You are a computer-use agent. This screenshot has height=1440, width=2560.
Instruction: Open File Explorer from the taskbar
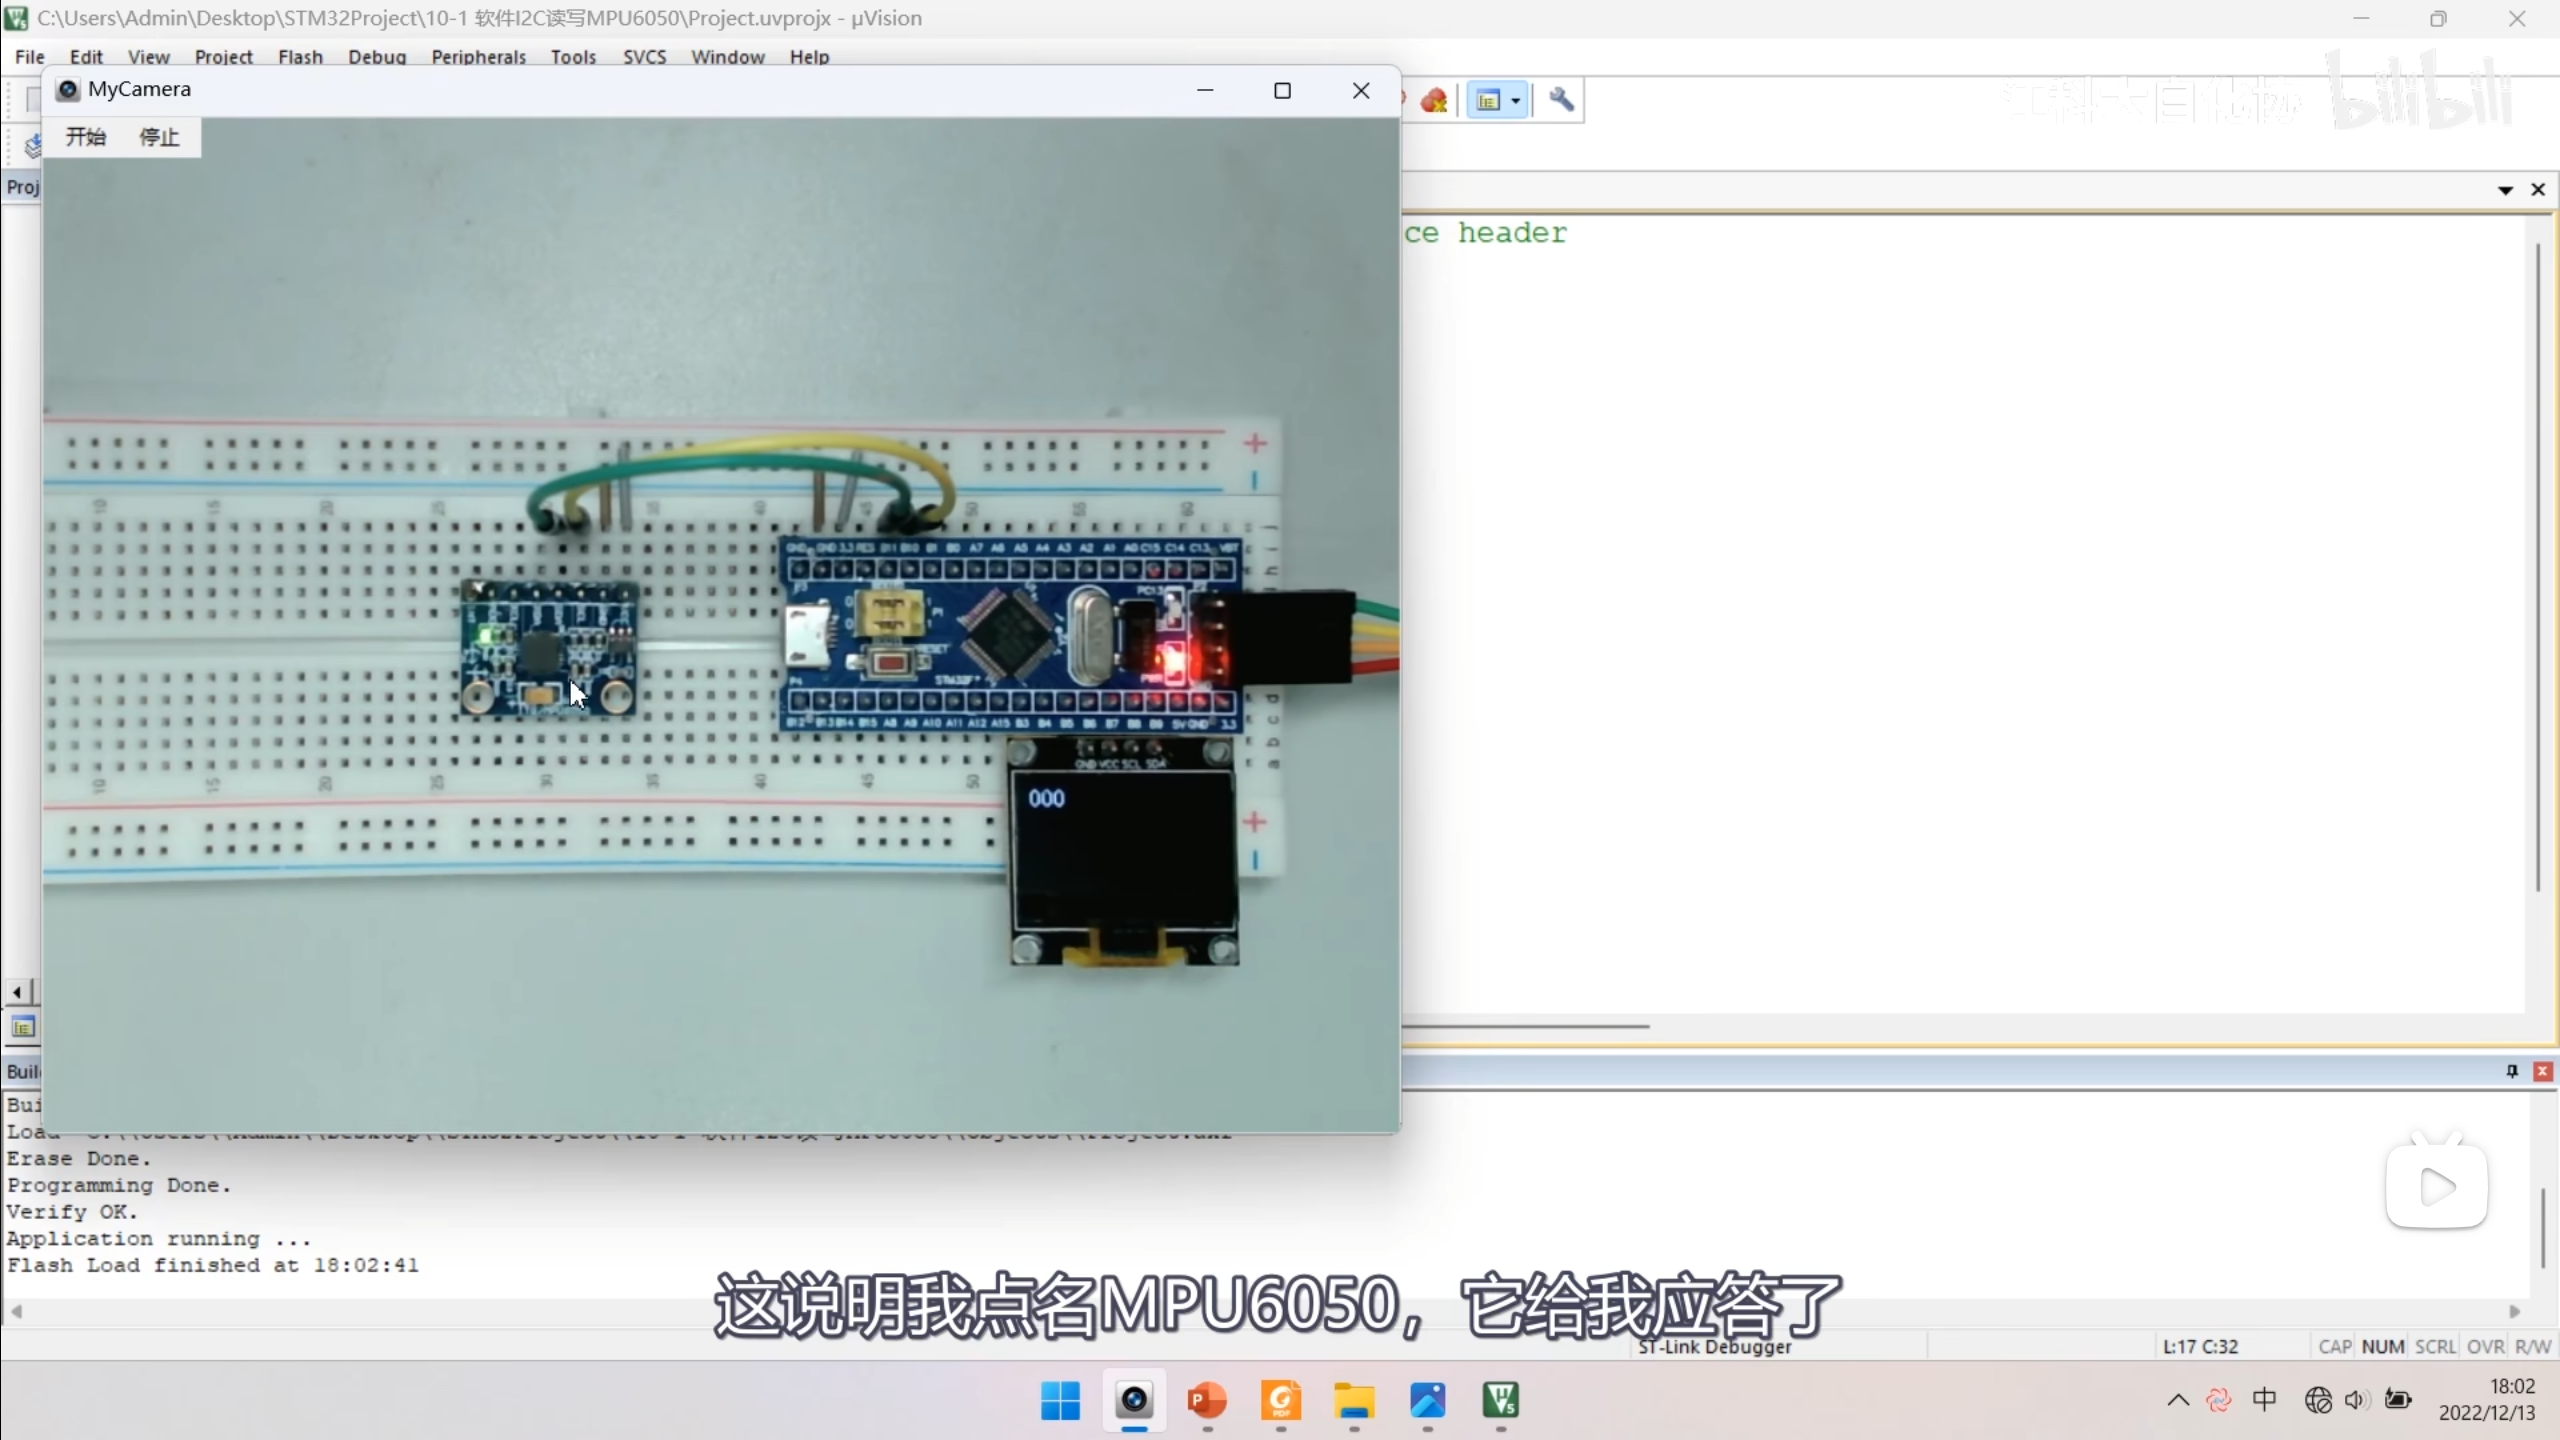pos(1354,1400)
